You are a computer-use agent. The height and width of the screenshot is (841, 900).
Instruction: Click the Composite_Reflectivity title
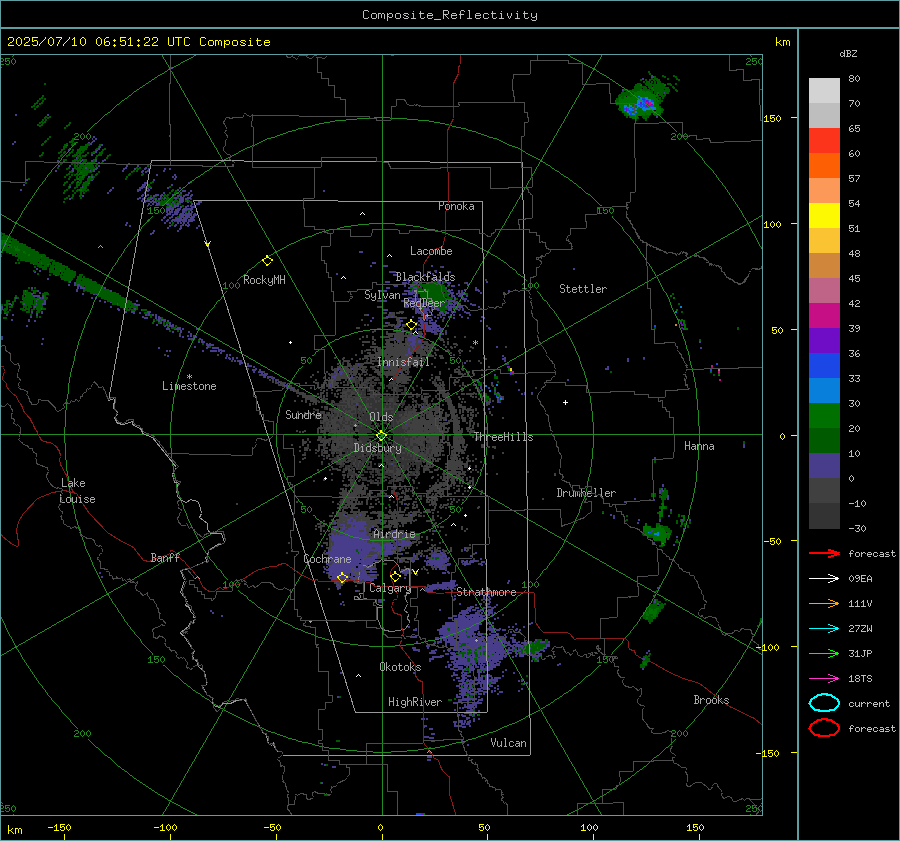449,15
